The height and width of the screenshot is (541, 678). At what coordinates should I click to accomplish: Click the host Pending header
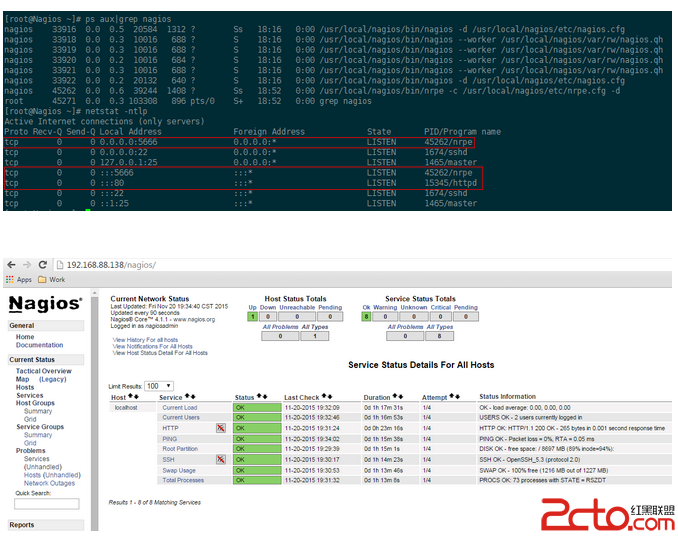coord(330,307)
